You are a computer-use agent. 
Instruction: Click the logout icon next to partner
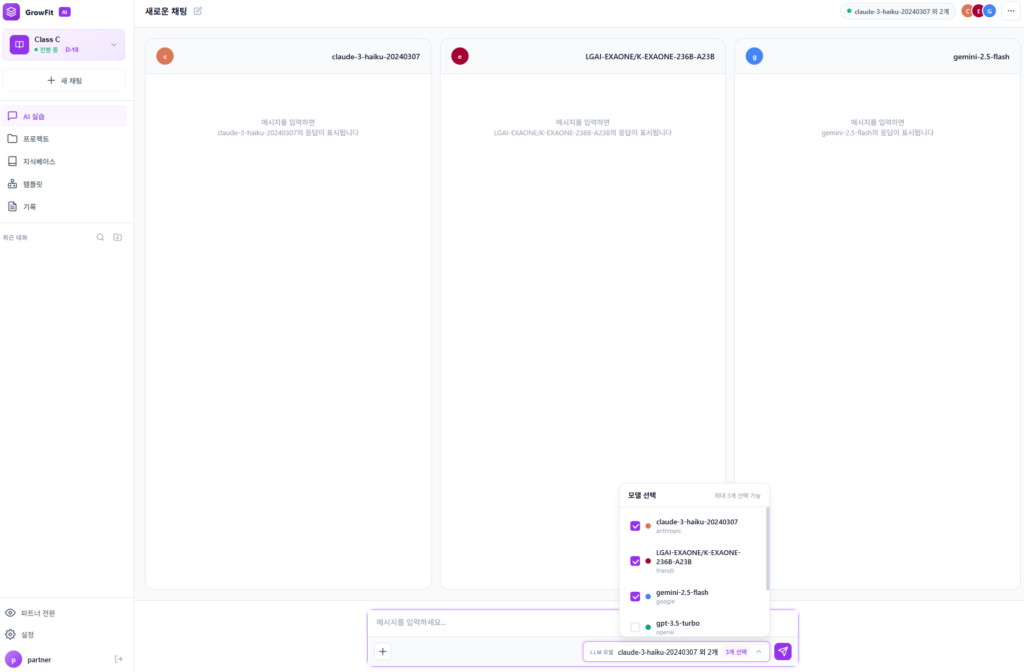(118, 659)
